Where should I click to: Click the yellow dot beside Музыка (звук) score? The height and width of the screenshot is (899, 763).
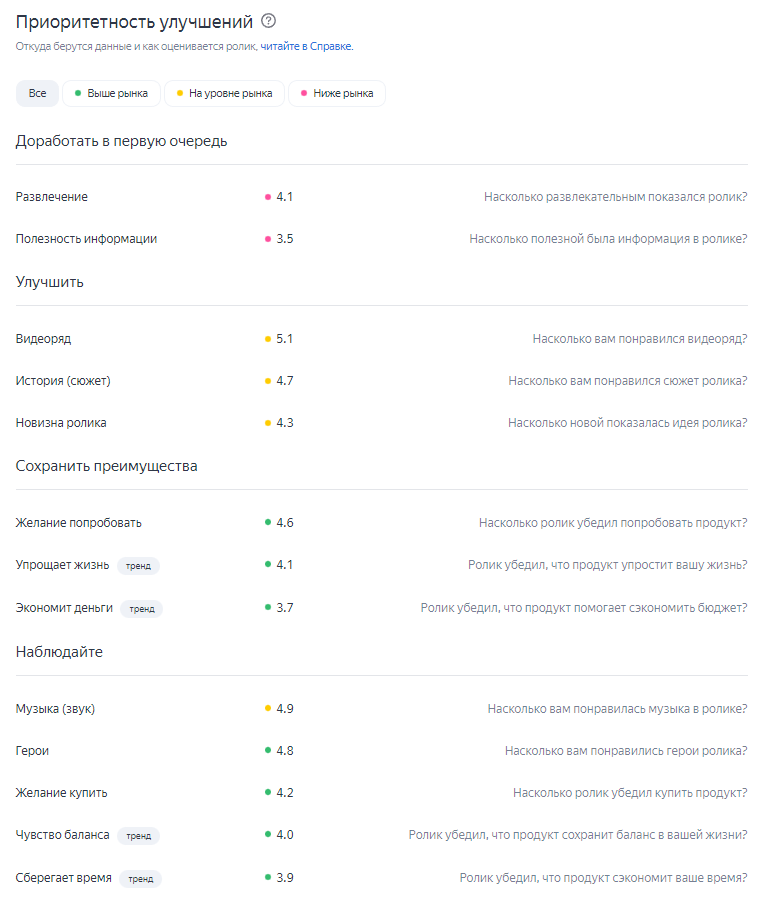click(x=268, y=709)
